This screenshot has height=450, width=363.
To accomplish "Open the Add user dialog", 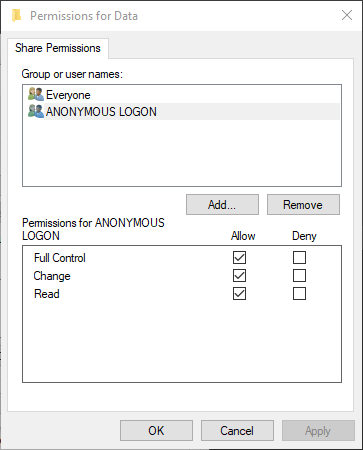I will tap(222, 205).
